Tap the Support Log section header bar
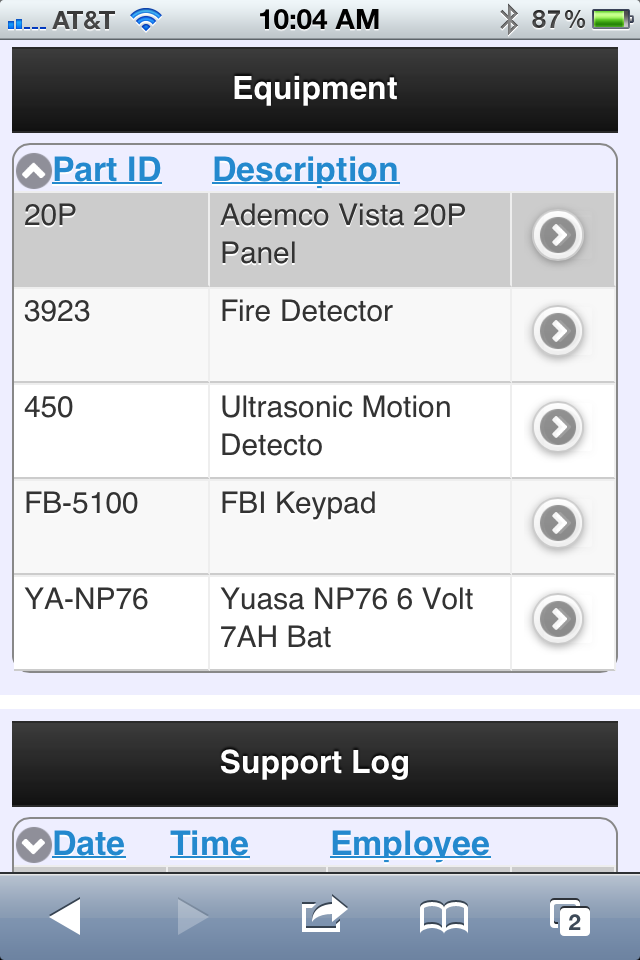The height and width of the screenshot is (960, 640). [x=315, y=763]
